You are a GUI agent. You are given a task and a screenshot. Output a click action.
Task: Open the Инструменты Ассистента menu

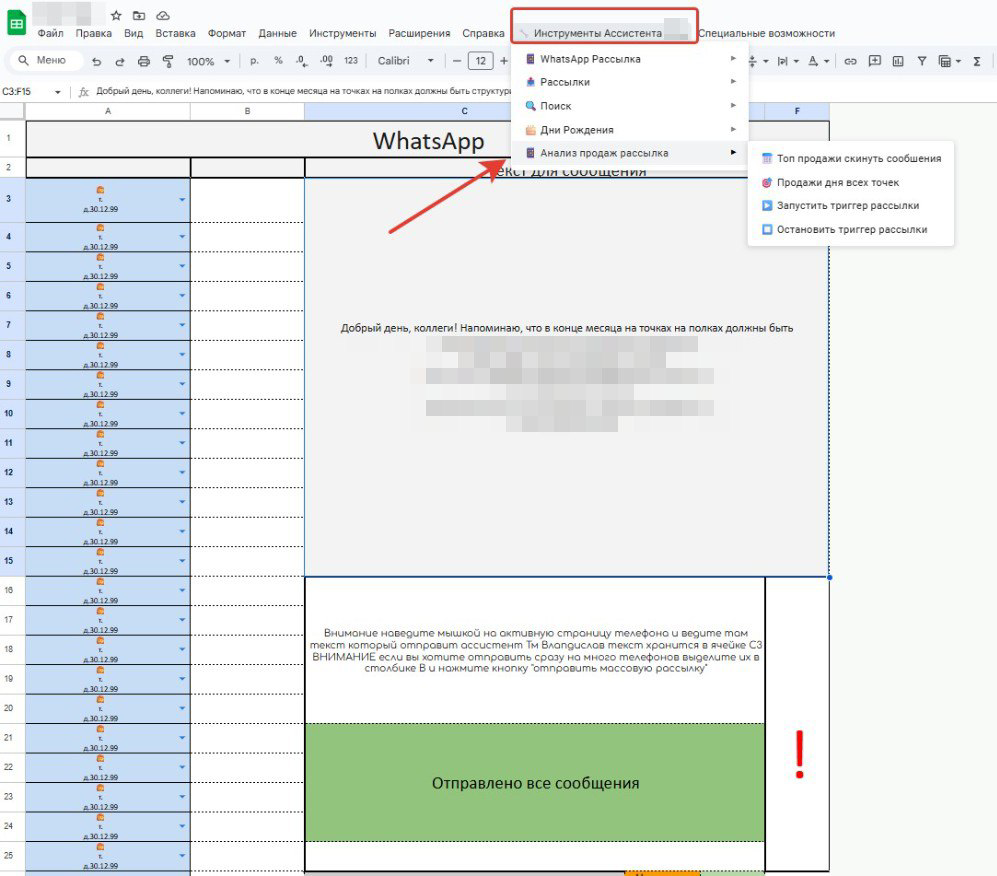coord(604,33)
